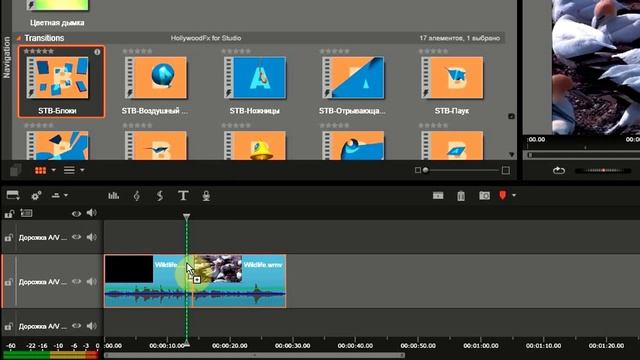Select the STB-Паук transition
The image size is (640, 360).
coord(452,78)
